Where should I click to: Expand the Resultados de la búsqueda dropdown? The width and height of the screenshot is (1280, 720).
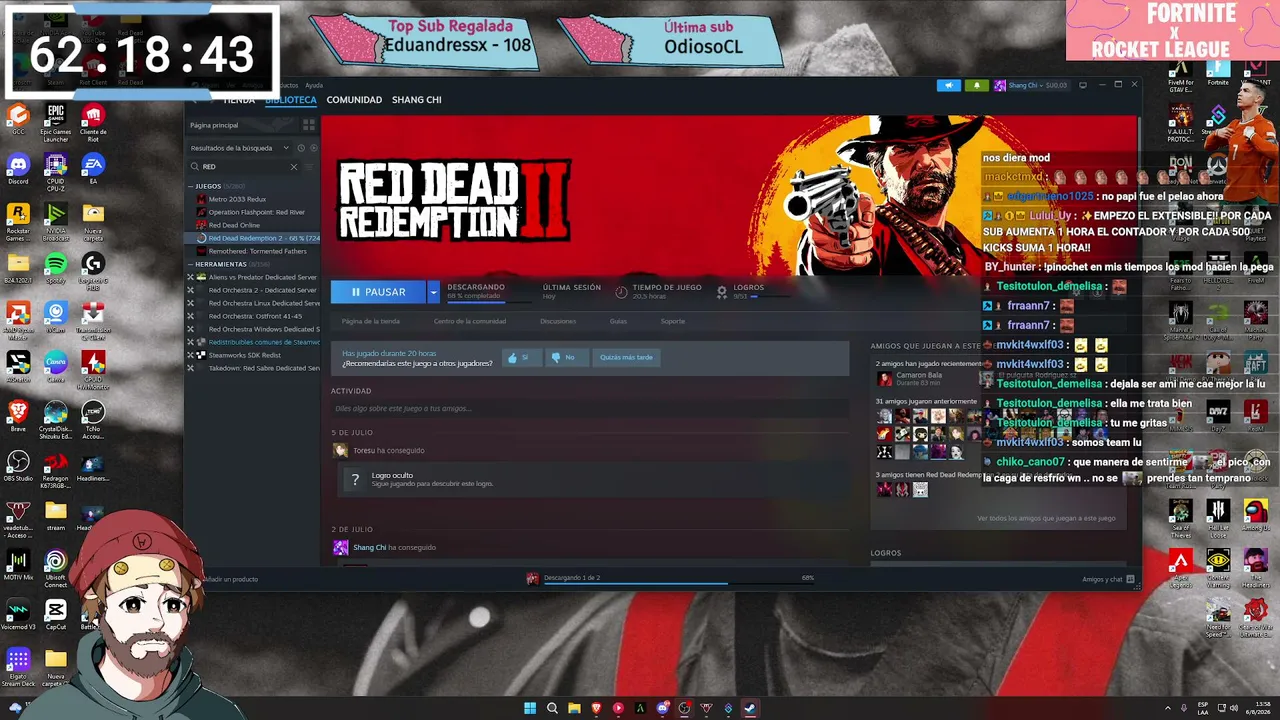(240, 148)
